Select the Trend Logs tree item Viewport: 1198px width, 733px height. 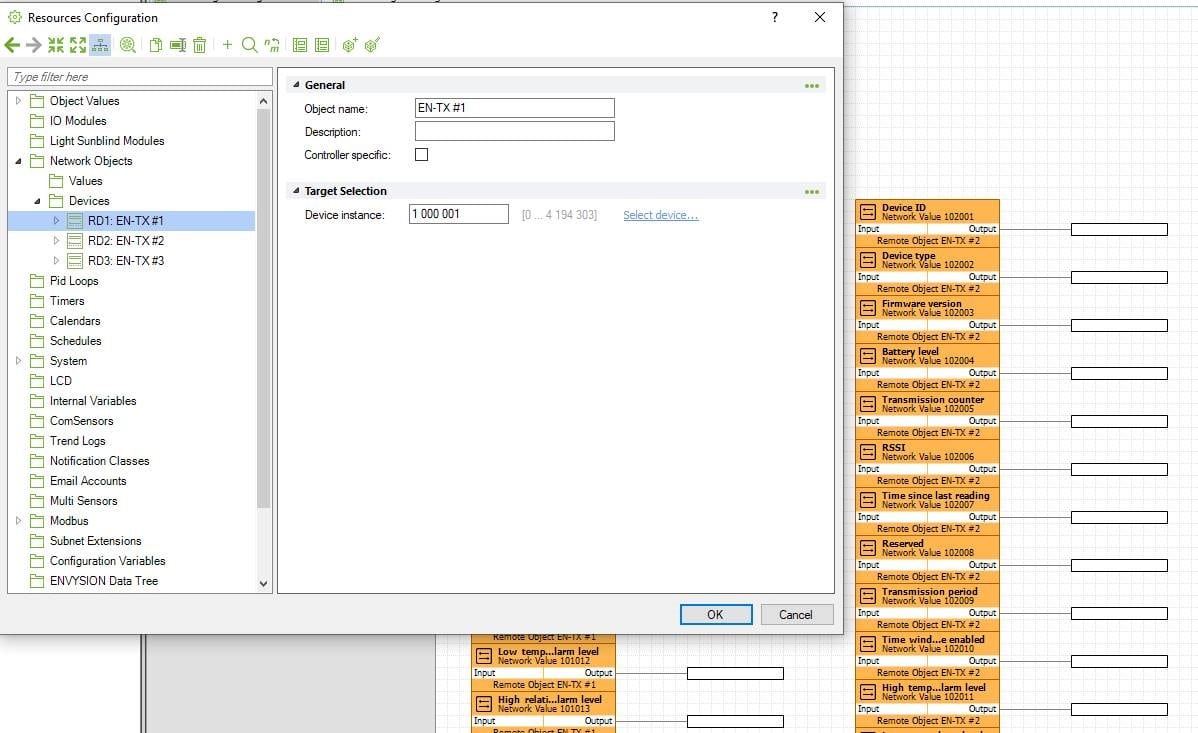click(77, 441)
